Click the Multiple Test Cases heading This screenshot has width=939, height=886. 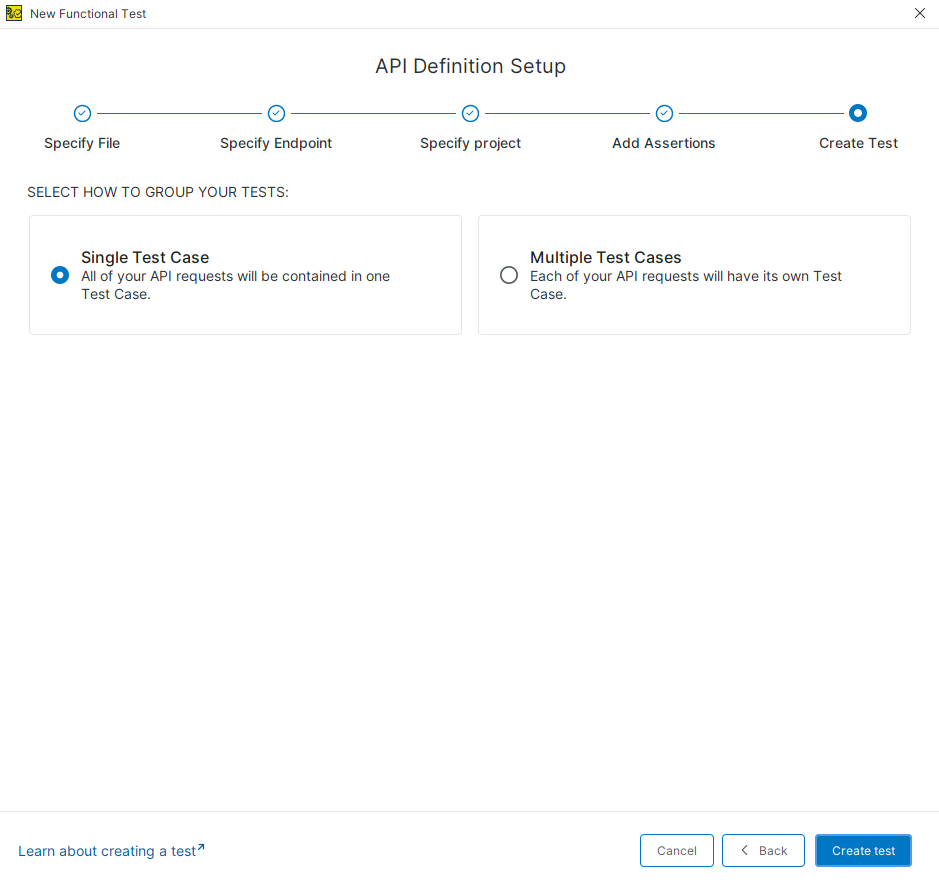(605, 257)
